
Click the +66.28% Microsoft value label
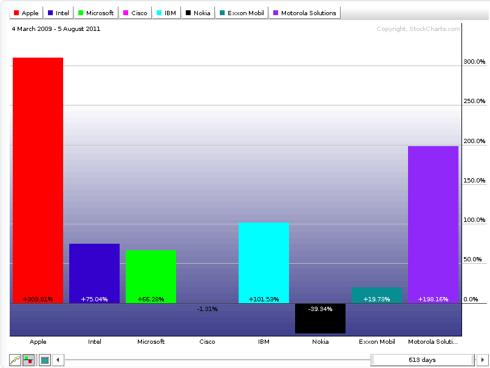click(151, 299)
